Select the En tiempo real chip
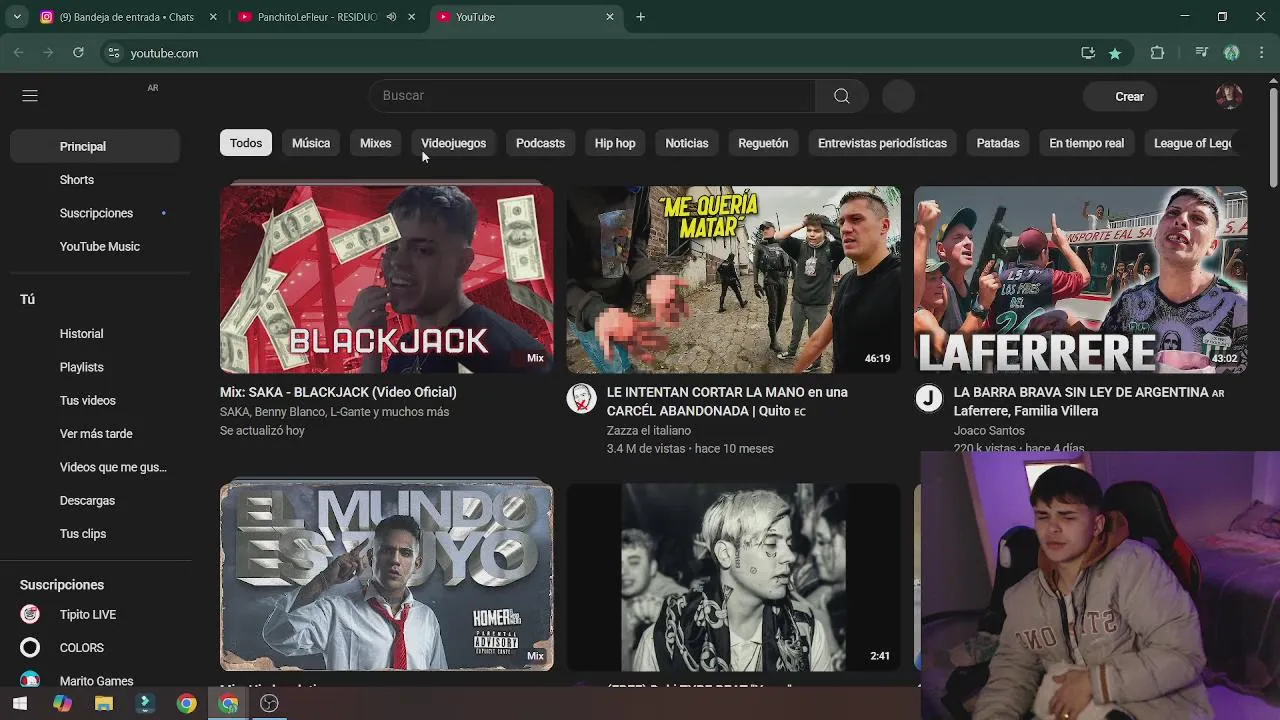Screen dimensions: 1280x720 [1086, 143]
